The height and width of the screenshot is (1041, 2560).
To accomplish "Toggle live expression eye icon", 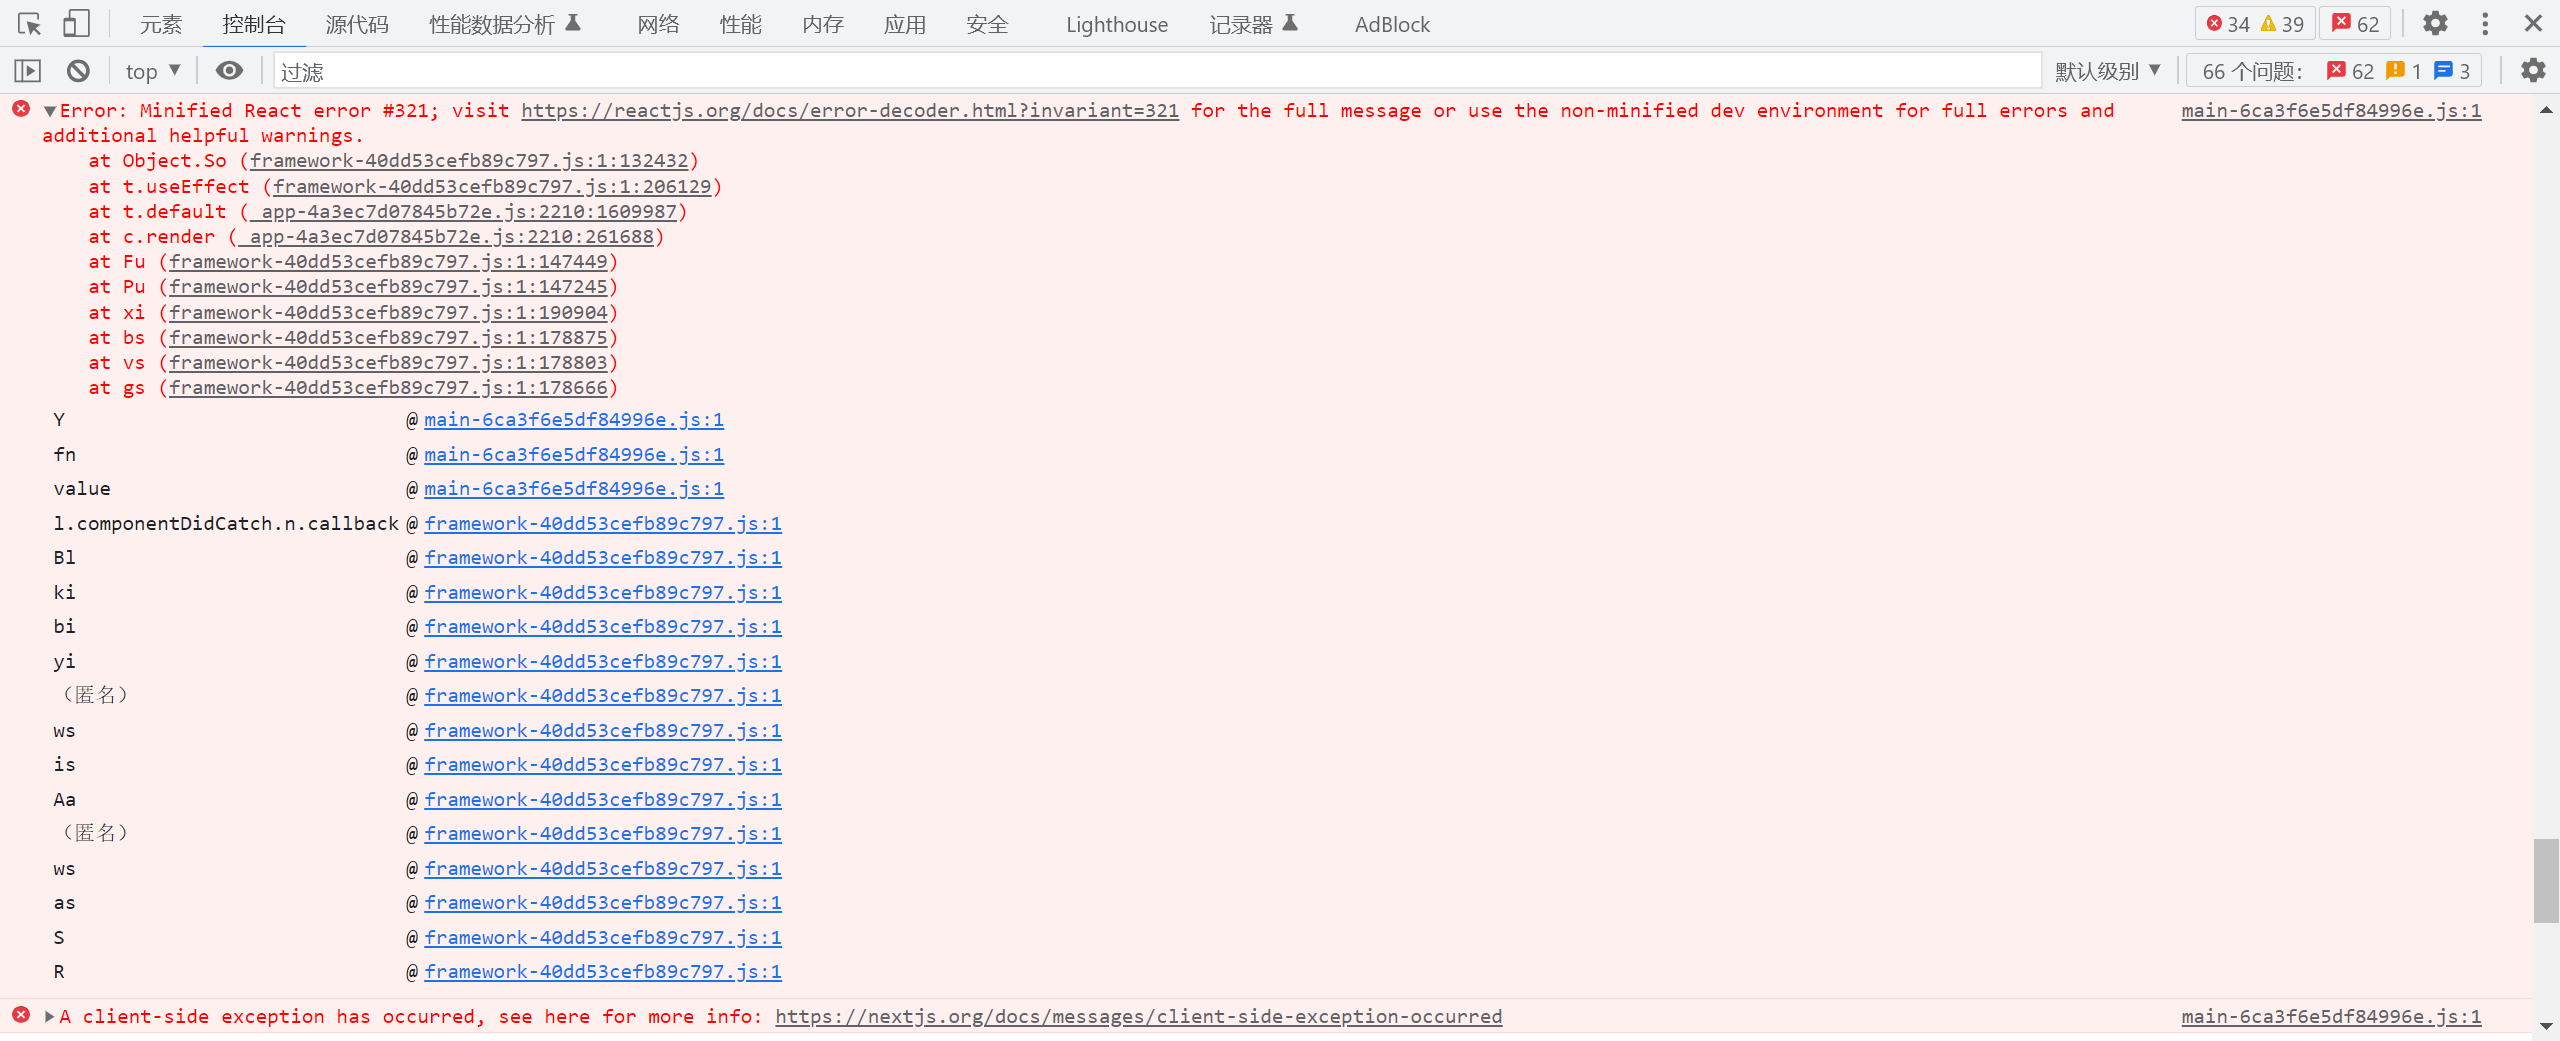I will (x=229, y=71).
